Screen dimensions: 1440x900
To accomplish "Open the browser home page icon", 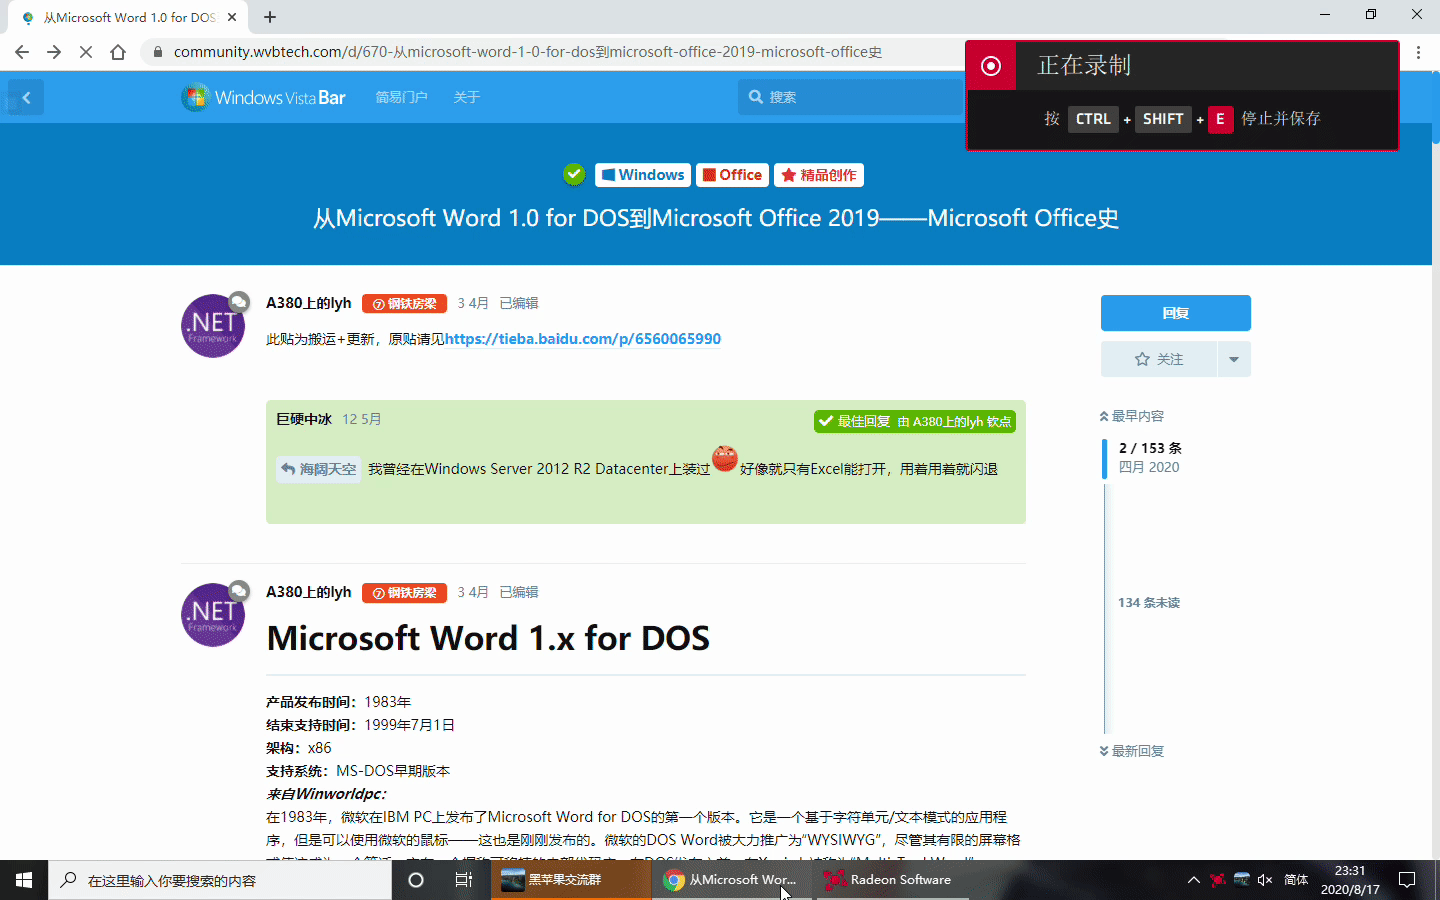I will (x=118, y=52).
